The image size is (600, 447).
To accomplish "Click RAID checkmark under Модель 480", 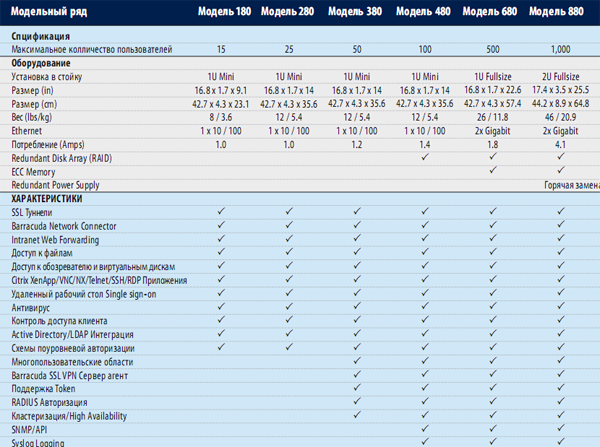I will tap(425, 157).
